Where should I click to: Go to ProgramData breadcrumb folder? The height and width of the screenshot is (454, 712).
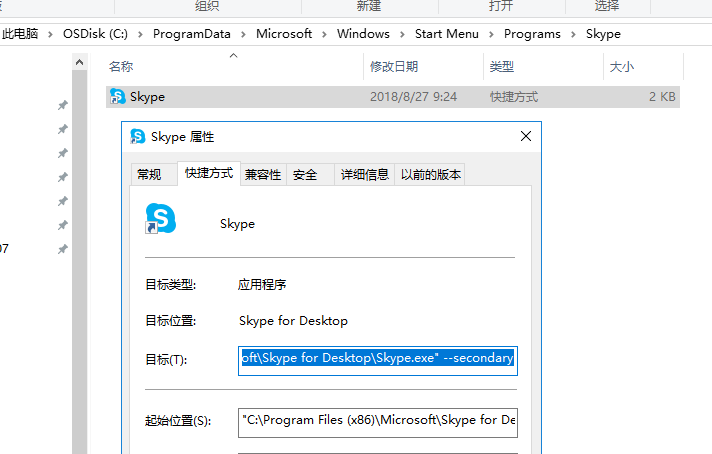point(192,34)
